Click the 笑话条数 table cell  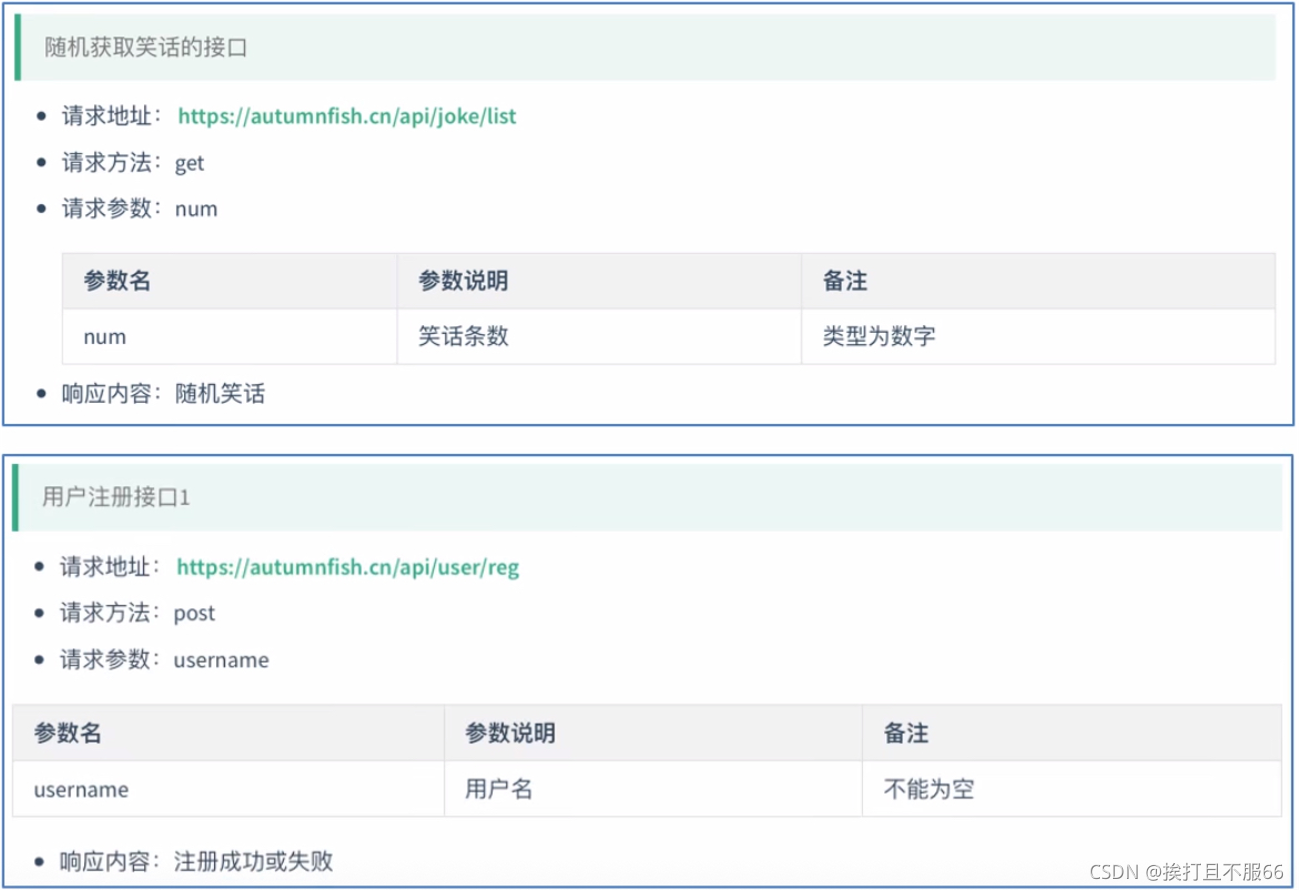599,337
